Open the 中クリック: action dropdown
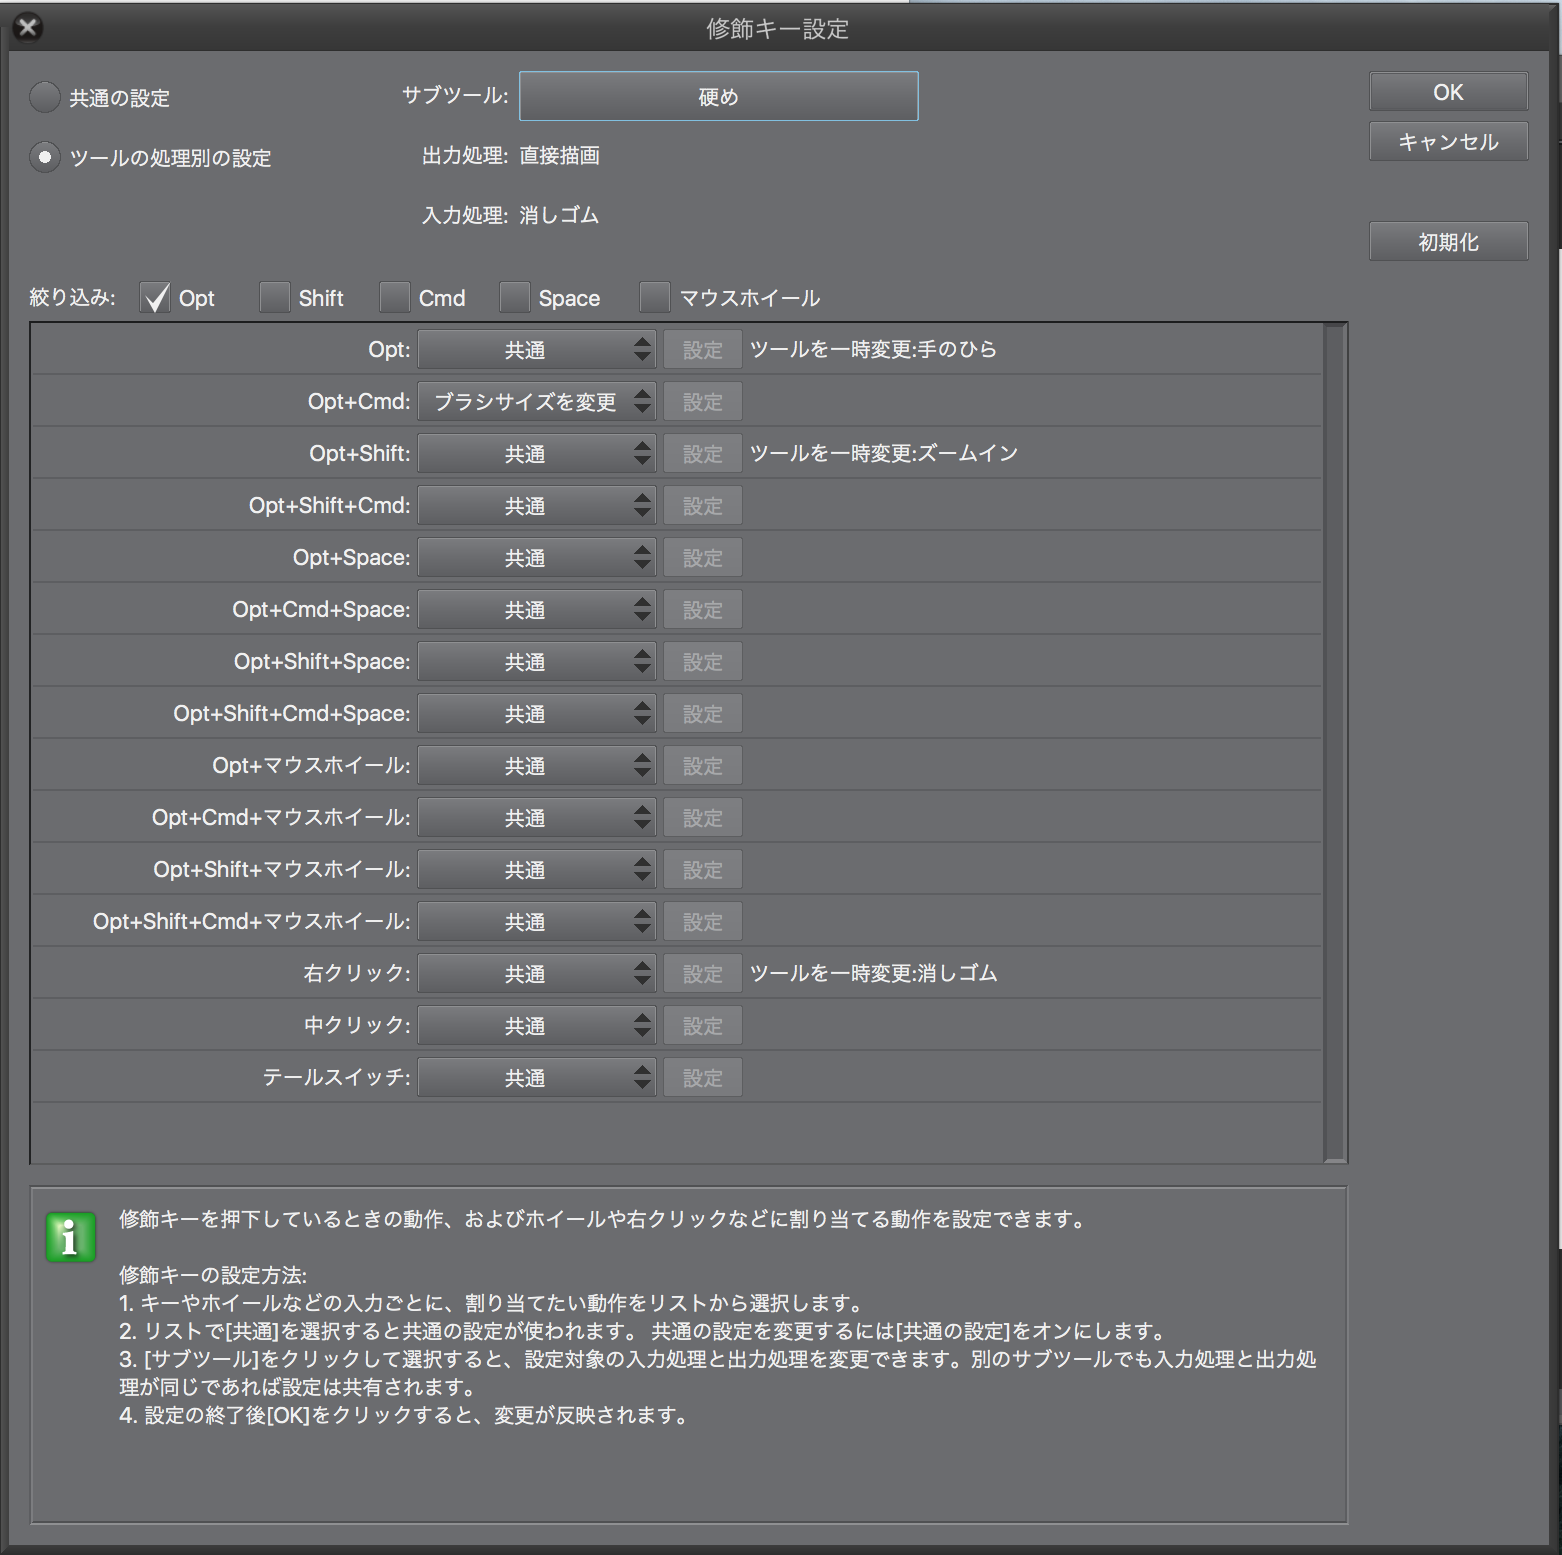 point(537,1026)
